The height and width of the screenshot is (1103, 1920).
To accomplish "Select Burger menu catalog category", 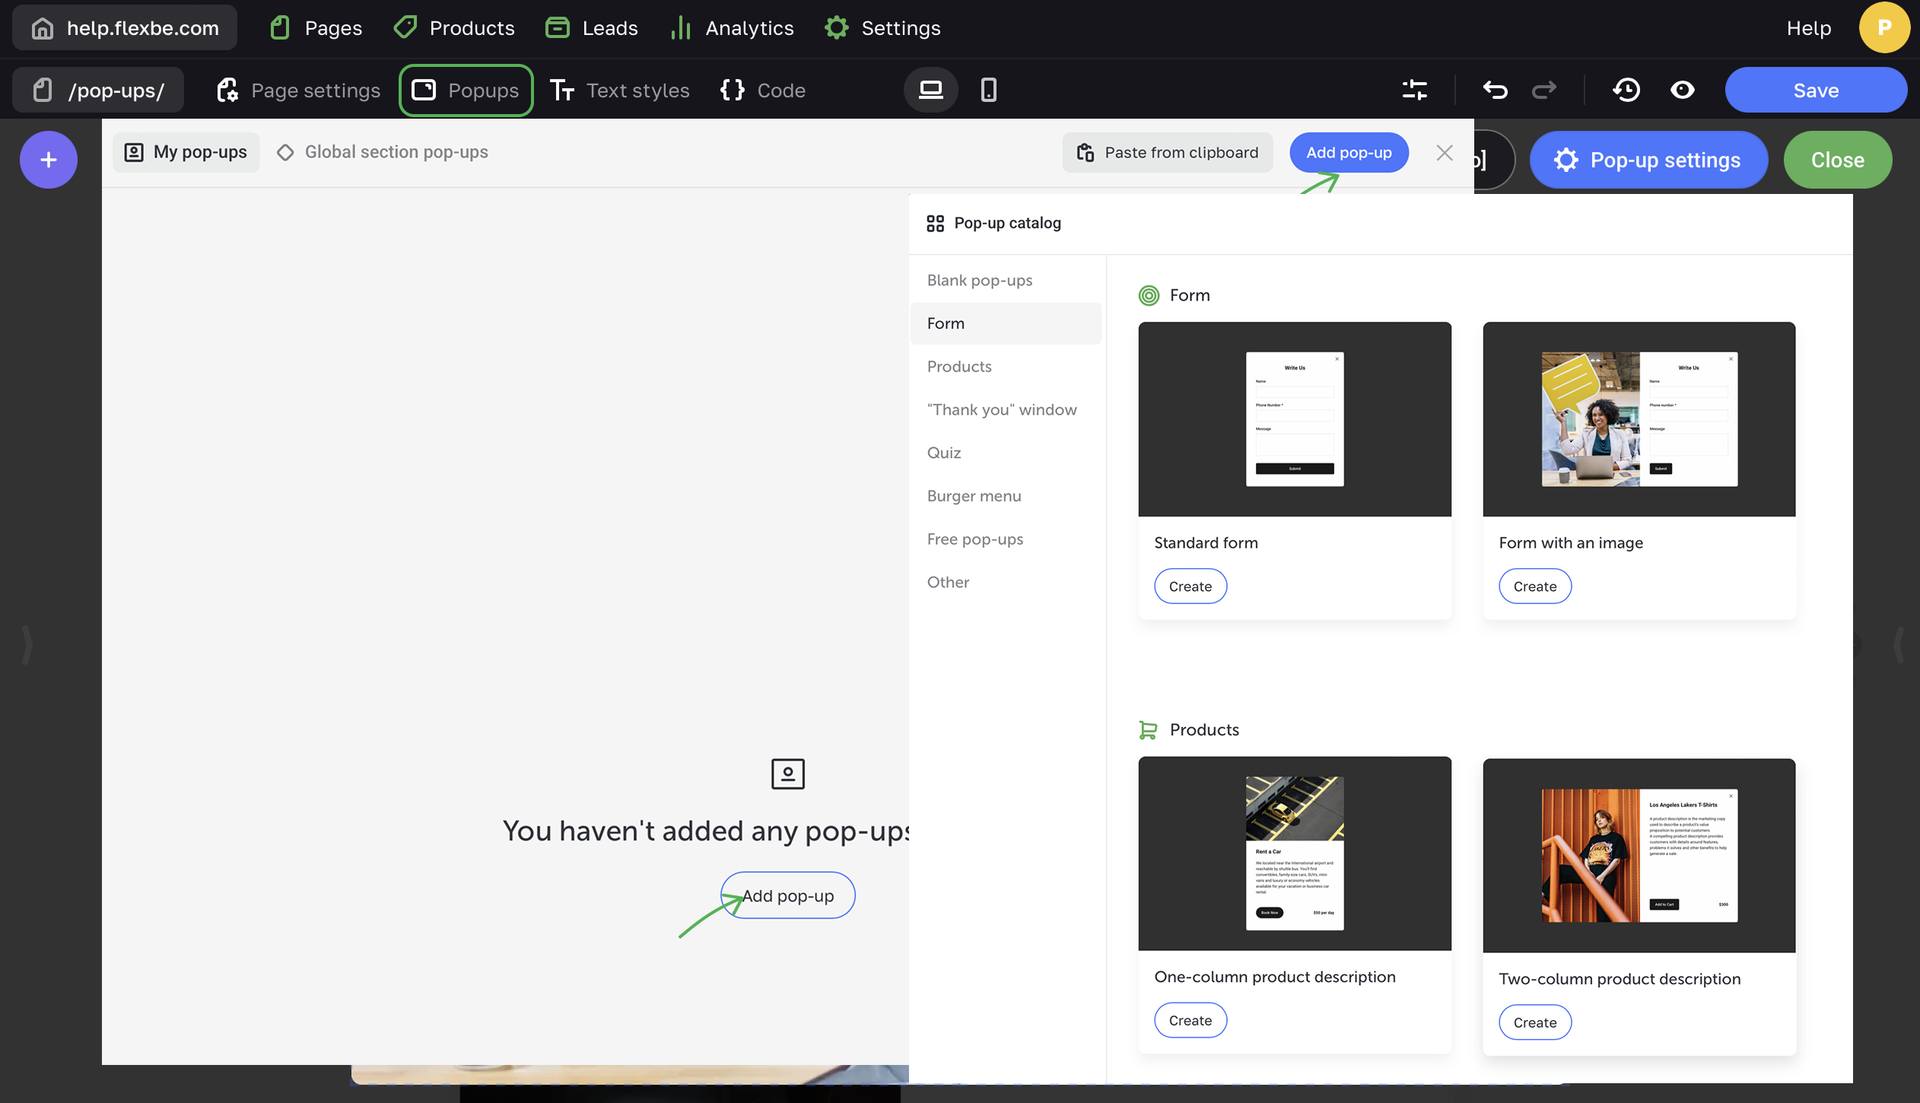I will point(973,496).
